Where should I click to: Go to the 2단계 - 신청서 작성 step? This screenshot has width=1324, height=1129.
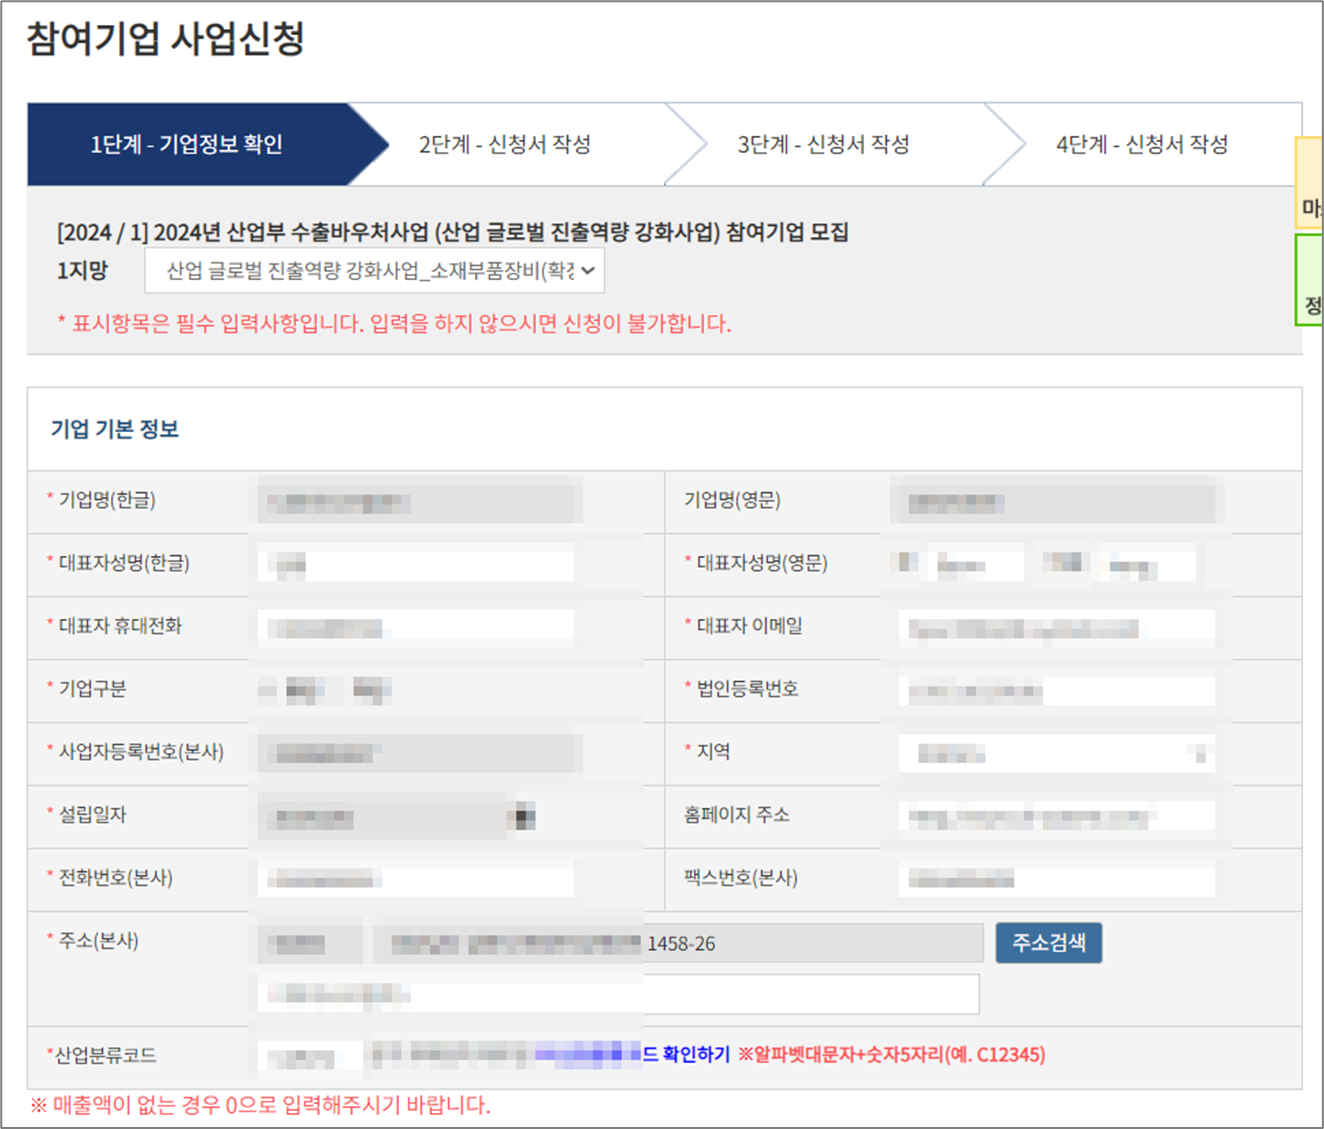click(505, 144)
